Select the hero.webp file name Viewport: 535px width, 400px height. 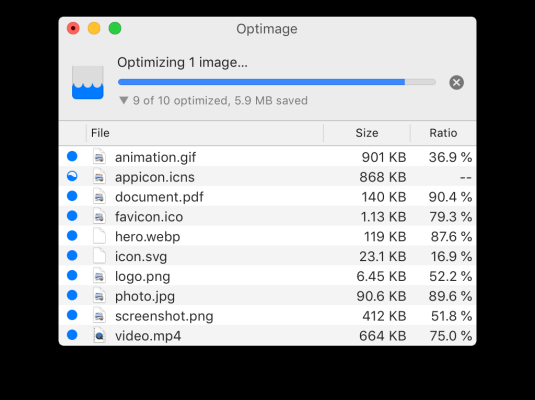[x=148, y=237]
